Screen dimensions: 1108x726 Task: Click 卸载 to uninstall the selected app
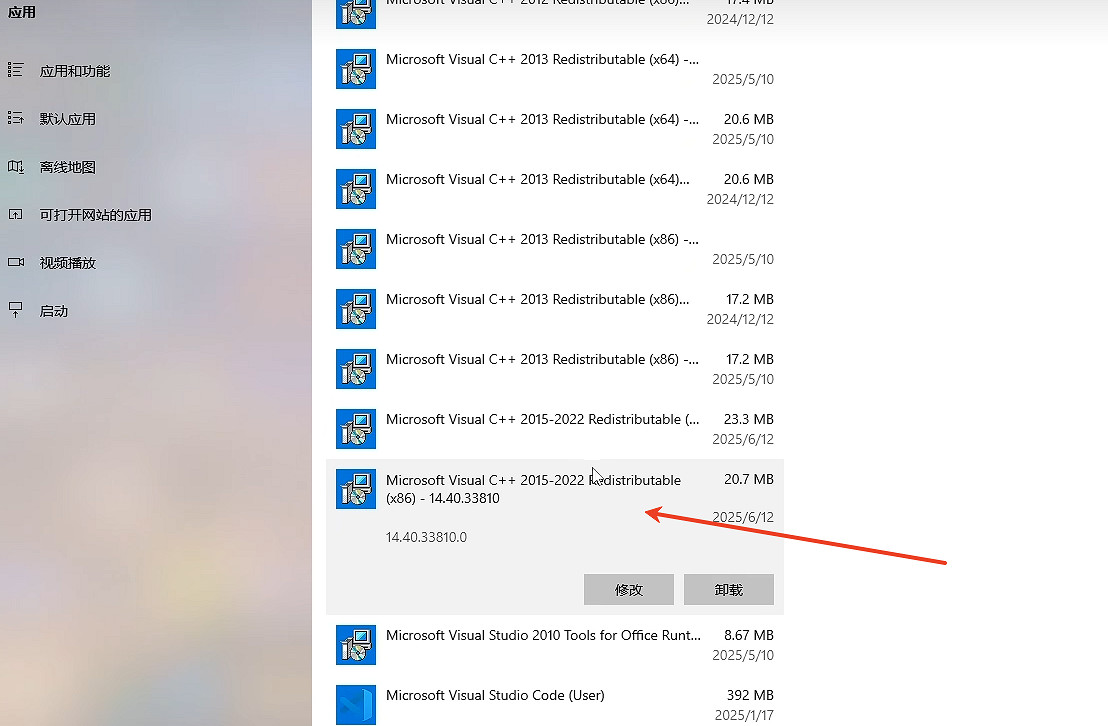tap(728, 589)
